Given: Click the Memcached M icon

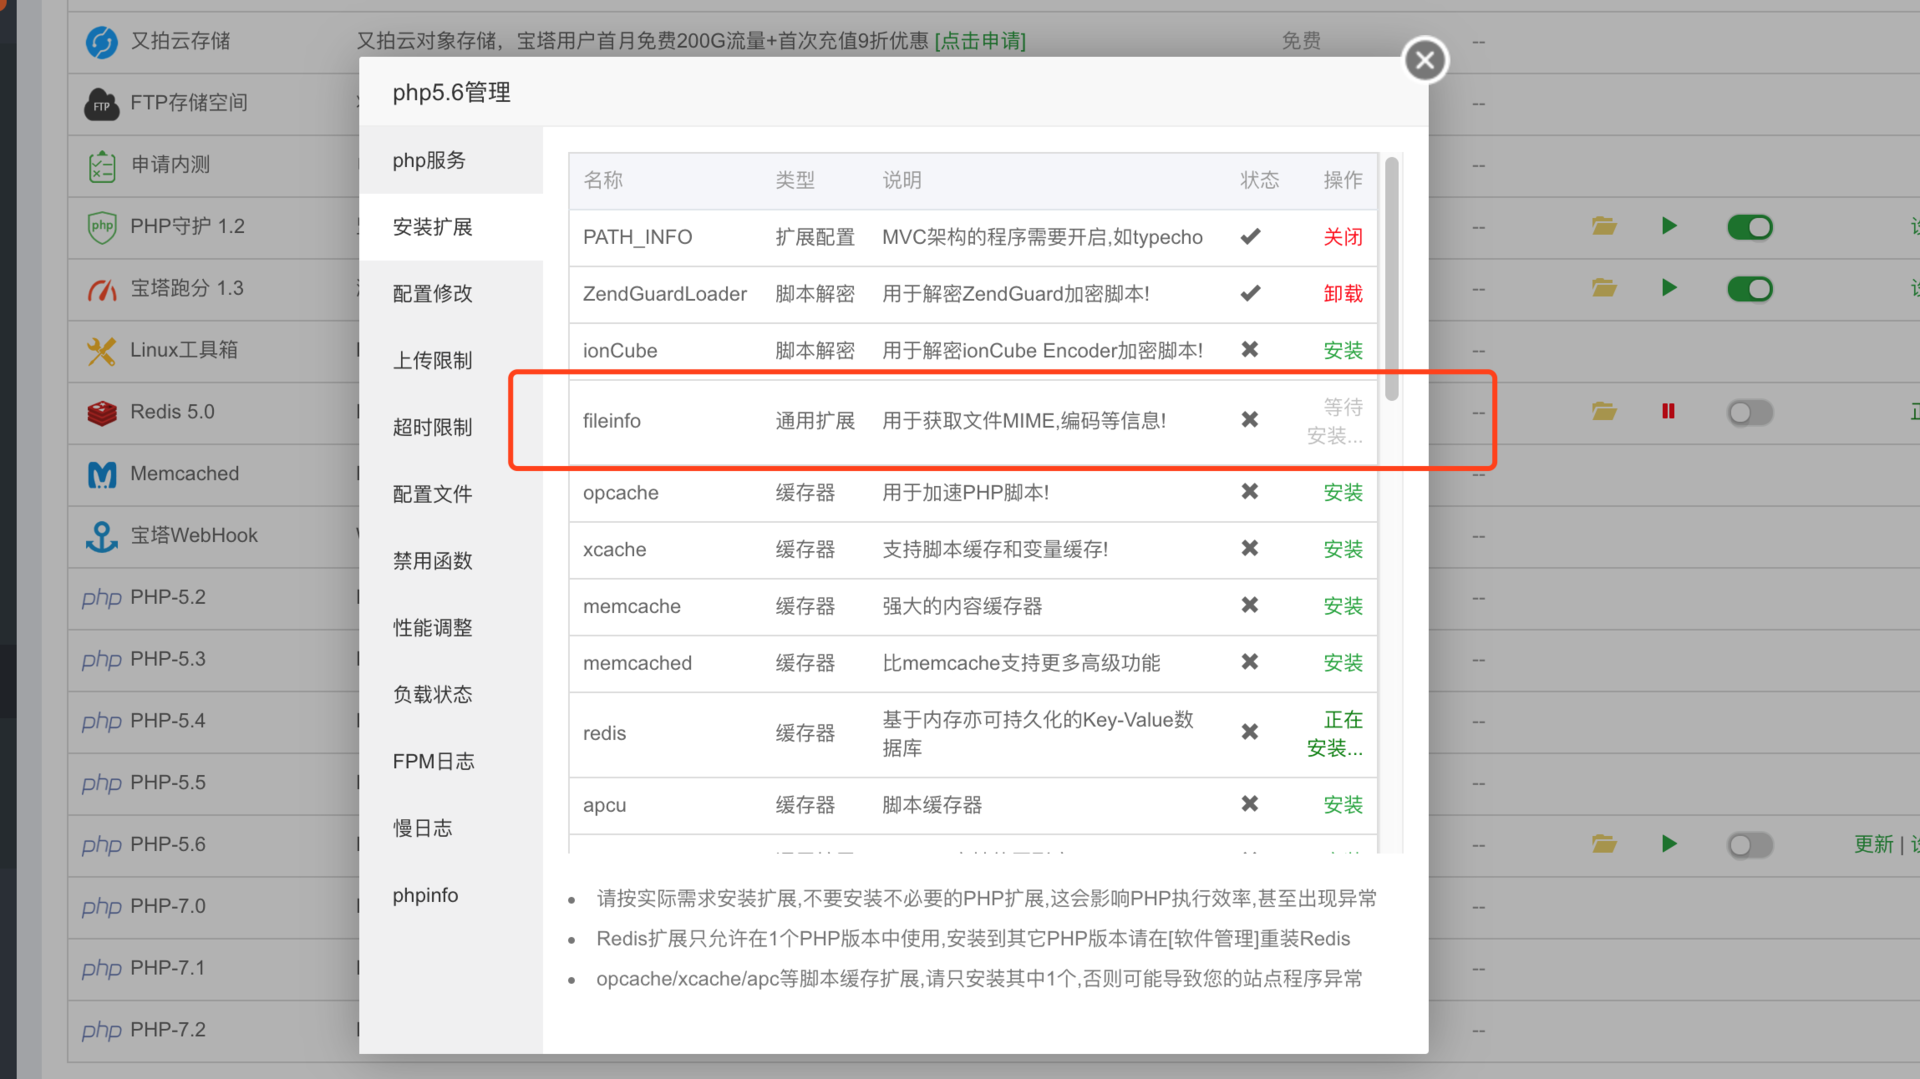Looking at the screenshot, I should (101, 474).
